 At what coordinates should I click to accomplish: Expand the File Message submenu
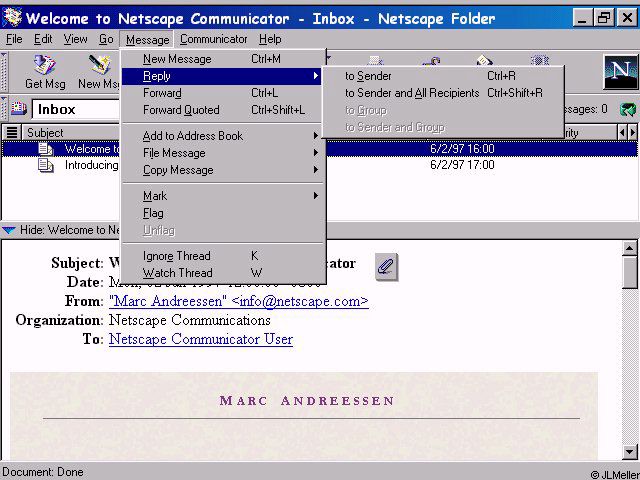click(x=224, y=153)
